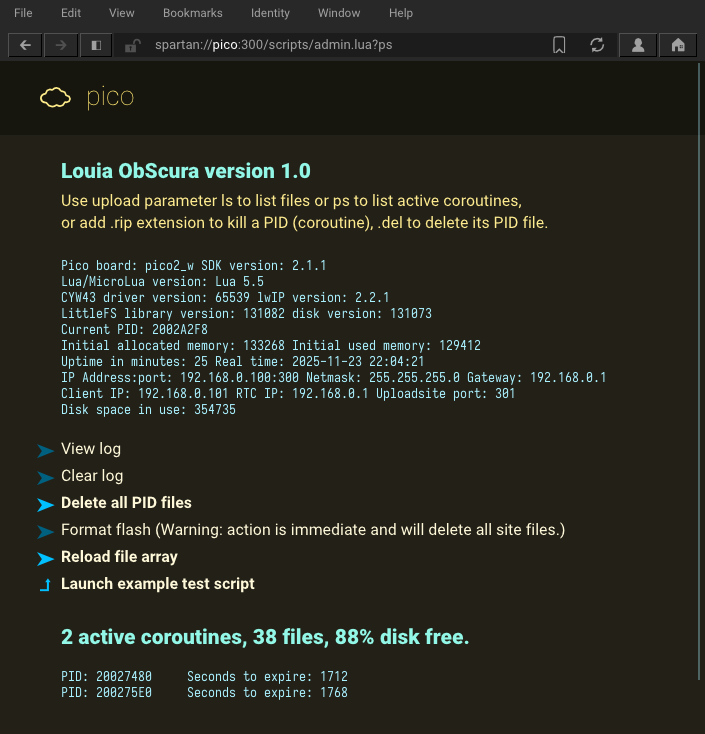Click the Clear log link
This screenshot has height=734, width=705.
point(92,476)
